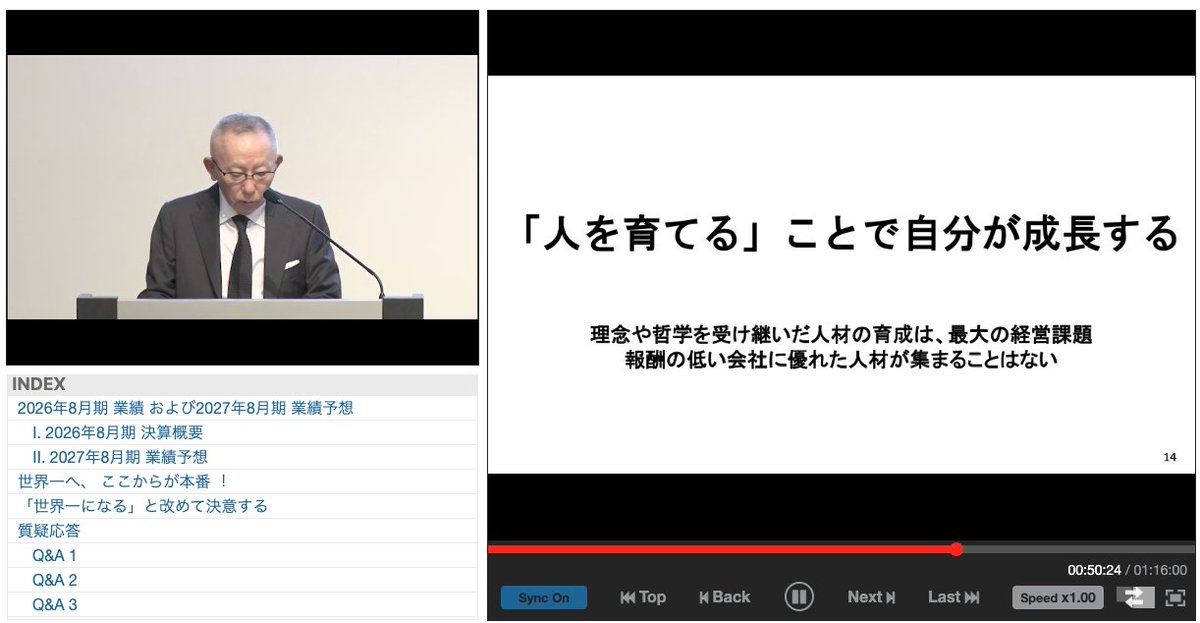The width and height of the screenshot is (1200, 623).
Task: Open index item 2026年8月期 業績 および2027年8月期 業績予想
Action: tap(185, 408)
